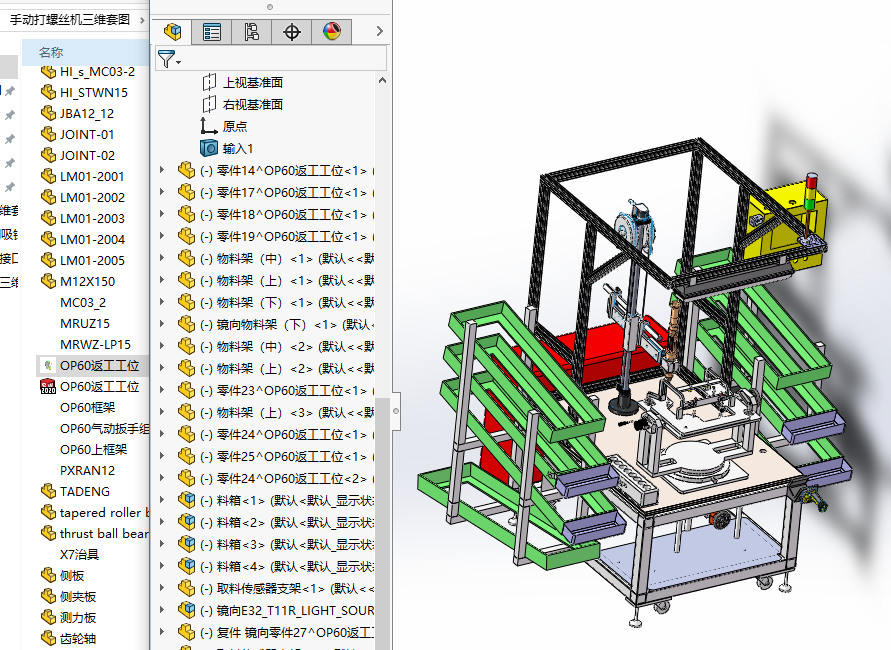Screen dimensions: 891x650
Task: Click 零件23^OP60返工工位<1> part icon
Action: (x=186, y=390)
